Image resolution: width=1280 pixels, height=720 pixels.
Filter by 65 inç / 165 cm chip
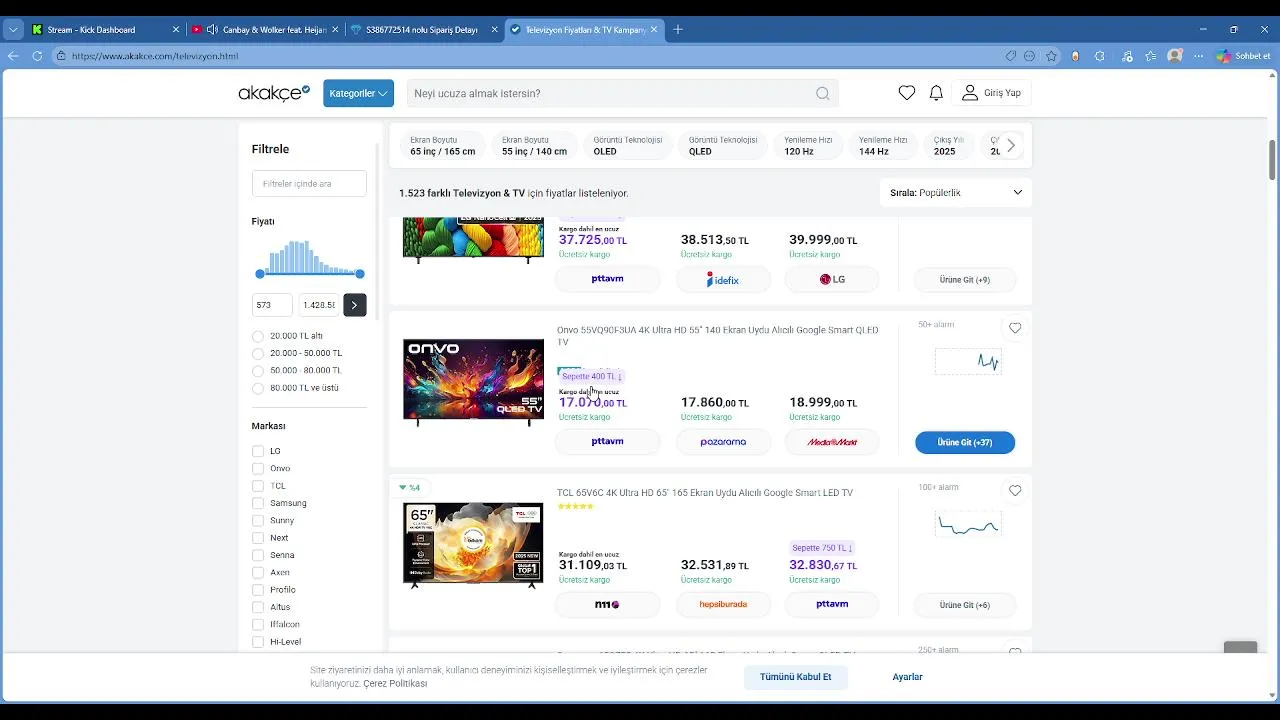click(442, 146)
